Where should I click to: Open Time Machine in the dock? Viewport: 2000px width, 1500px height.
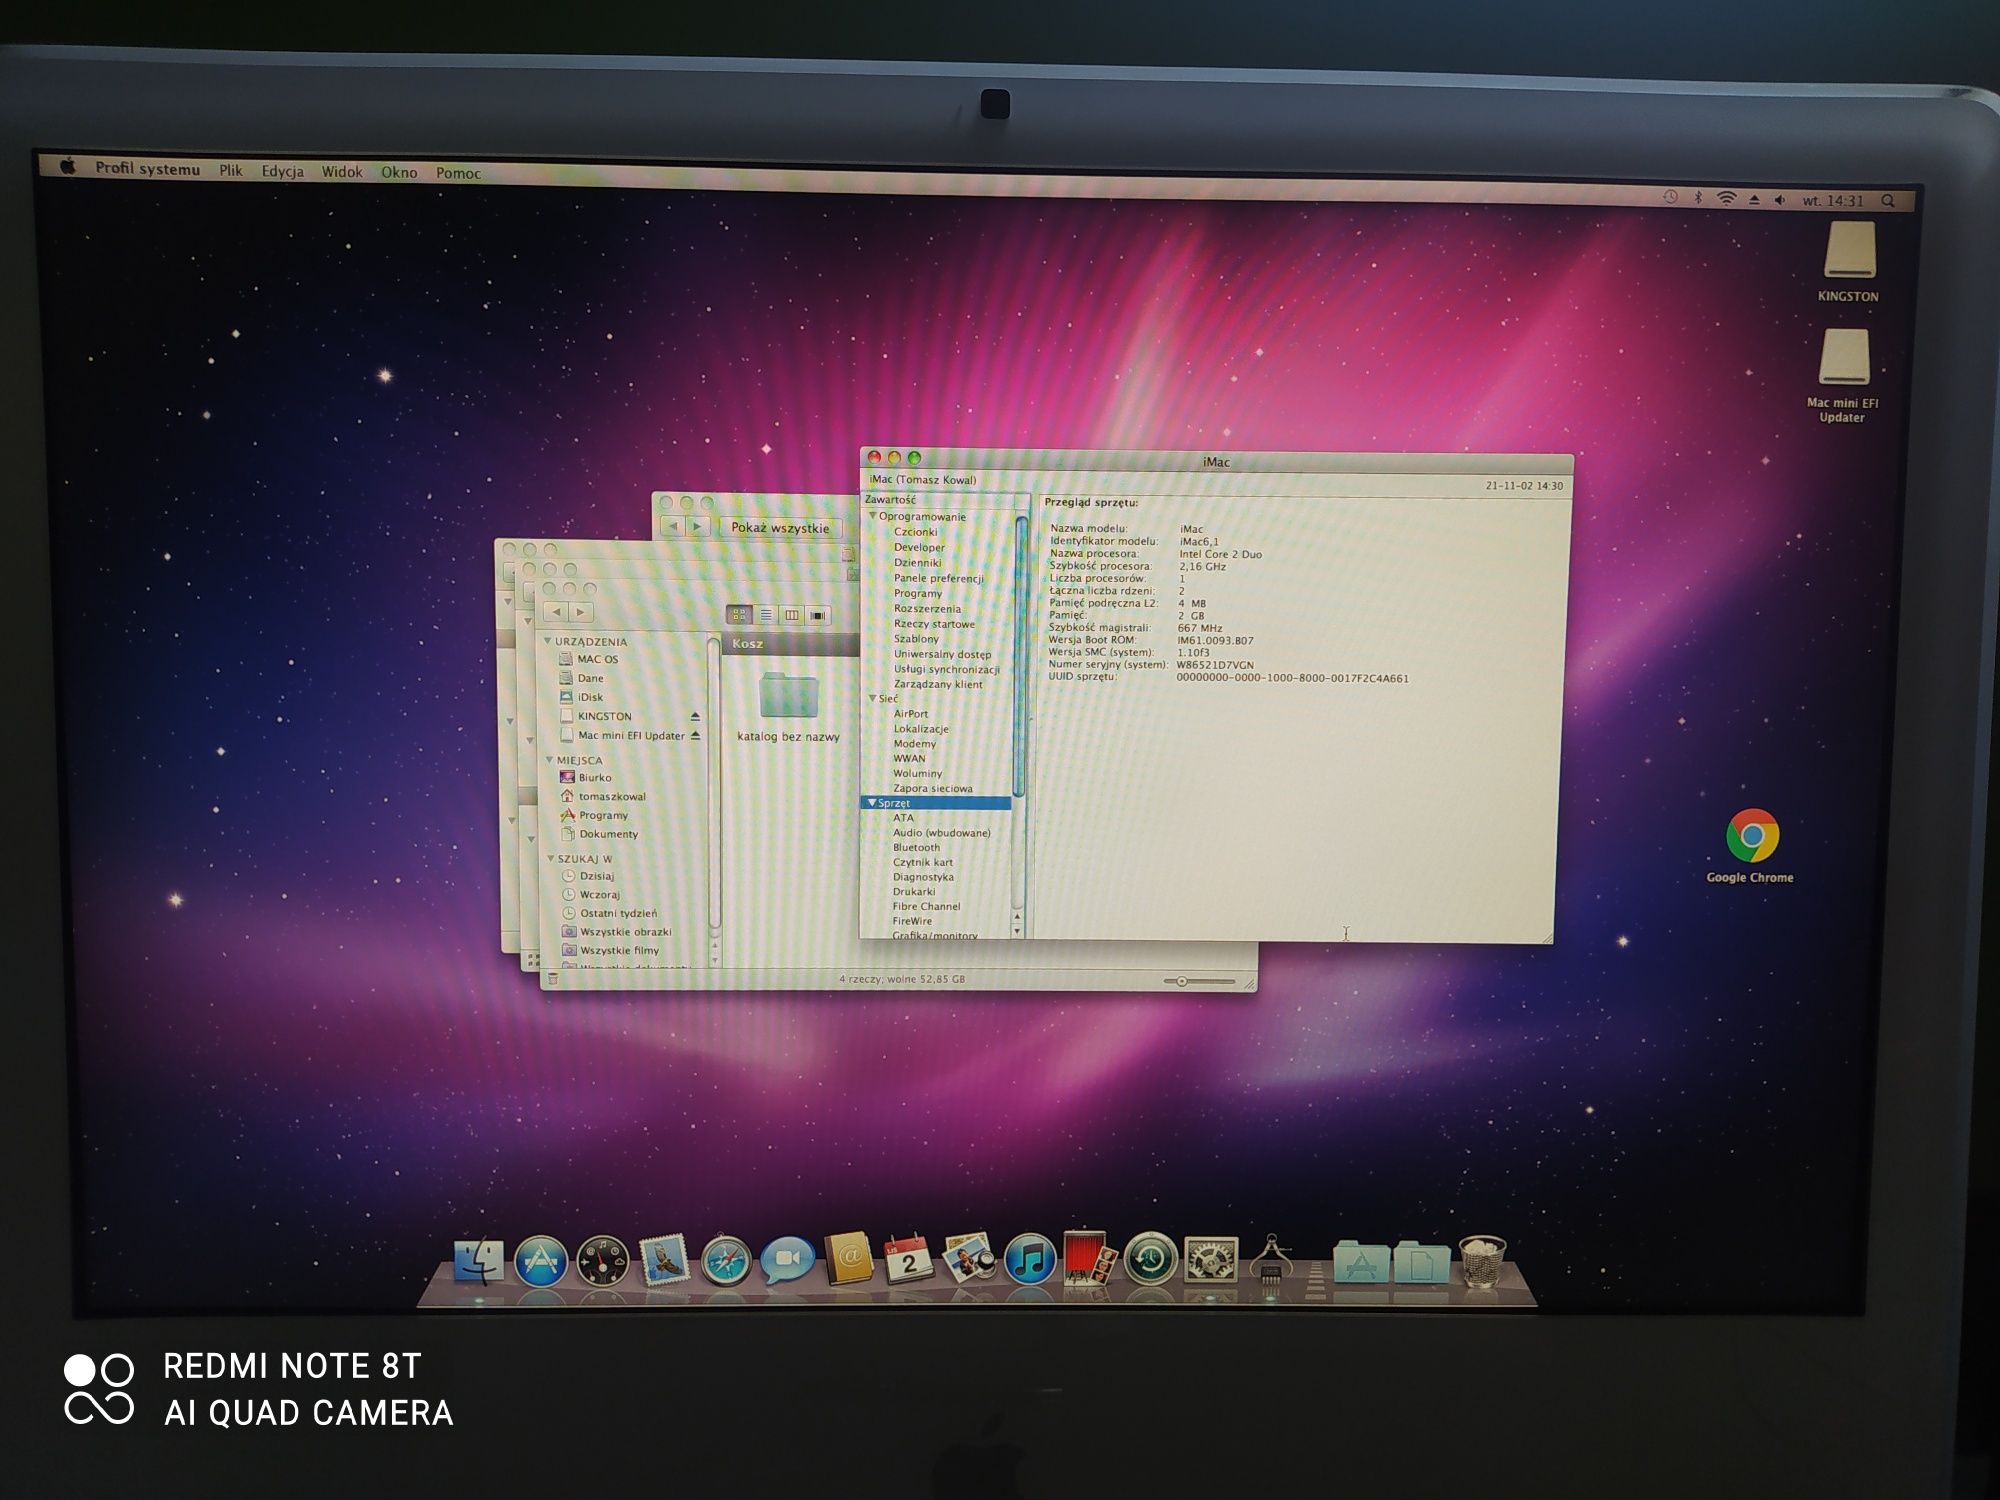tap(1150, 1259)
